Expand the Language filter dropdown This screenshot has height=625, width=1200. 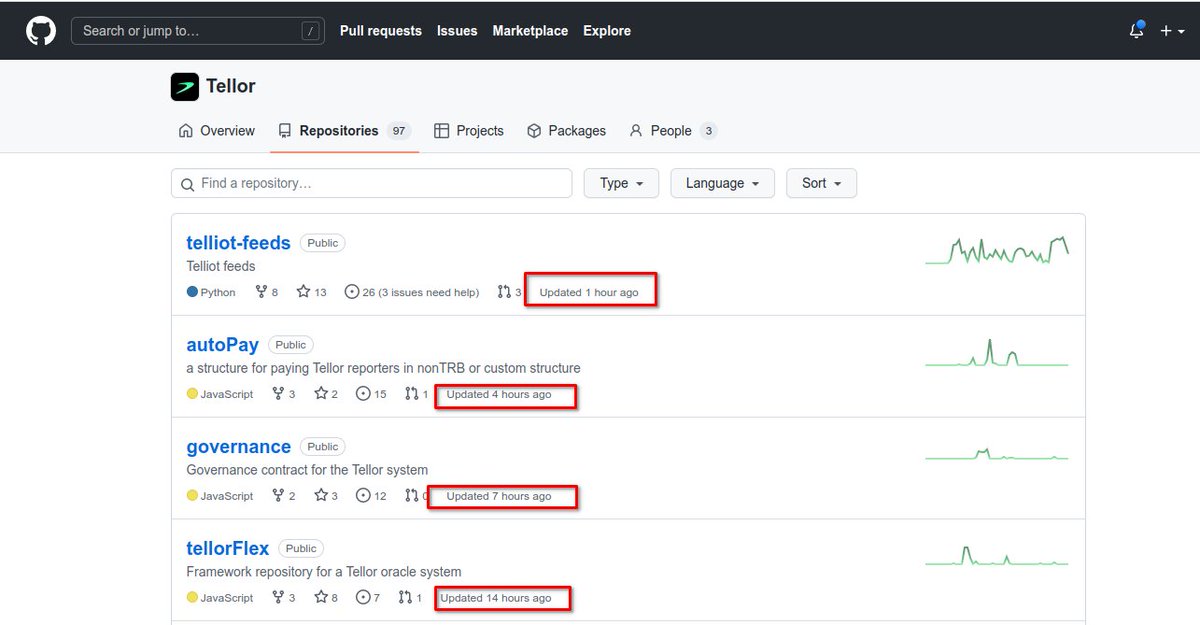click(x=723, y=183)
